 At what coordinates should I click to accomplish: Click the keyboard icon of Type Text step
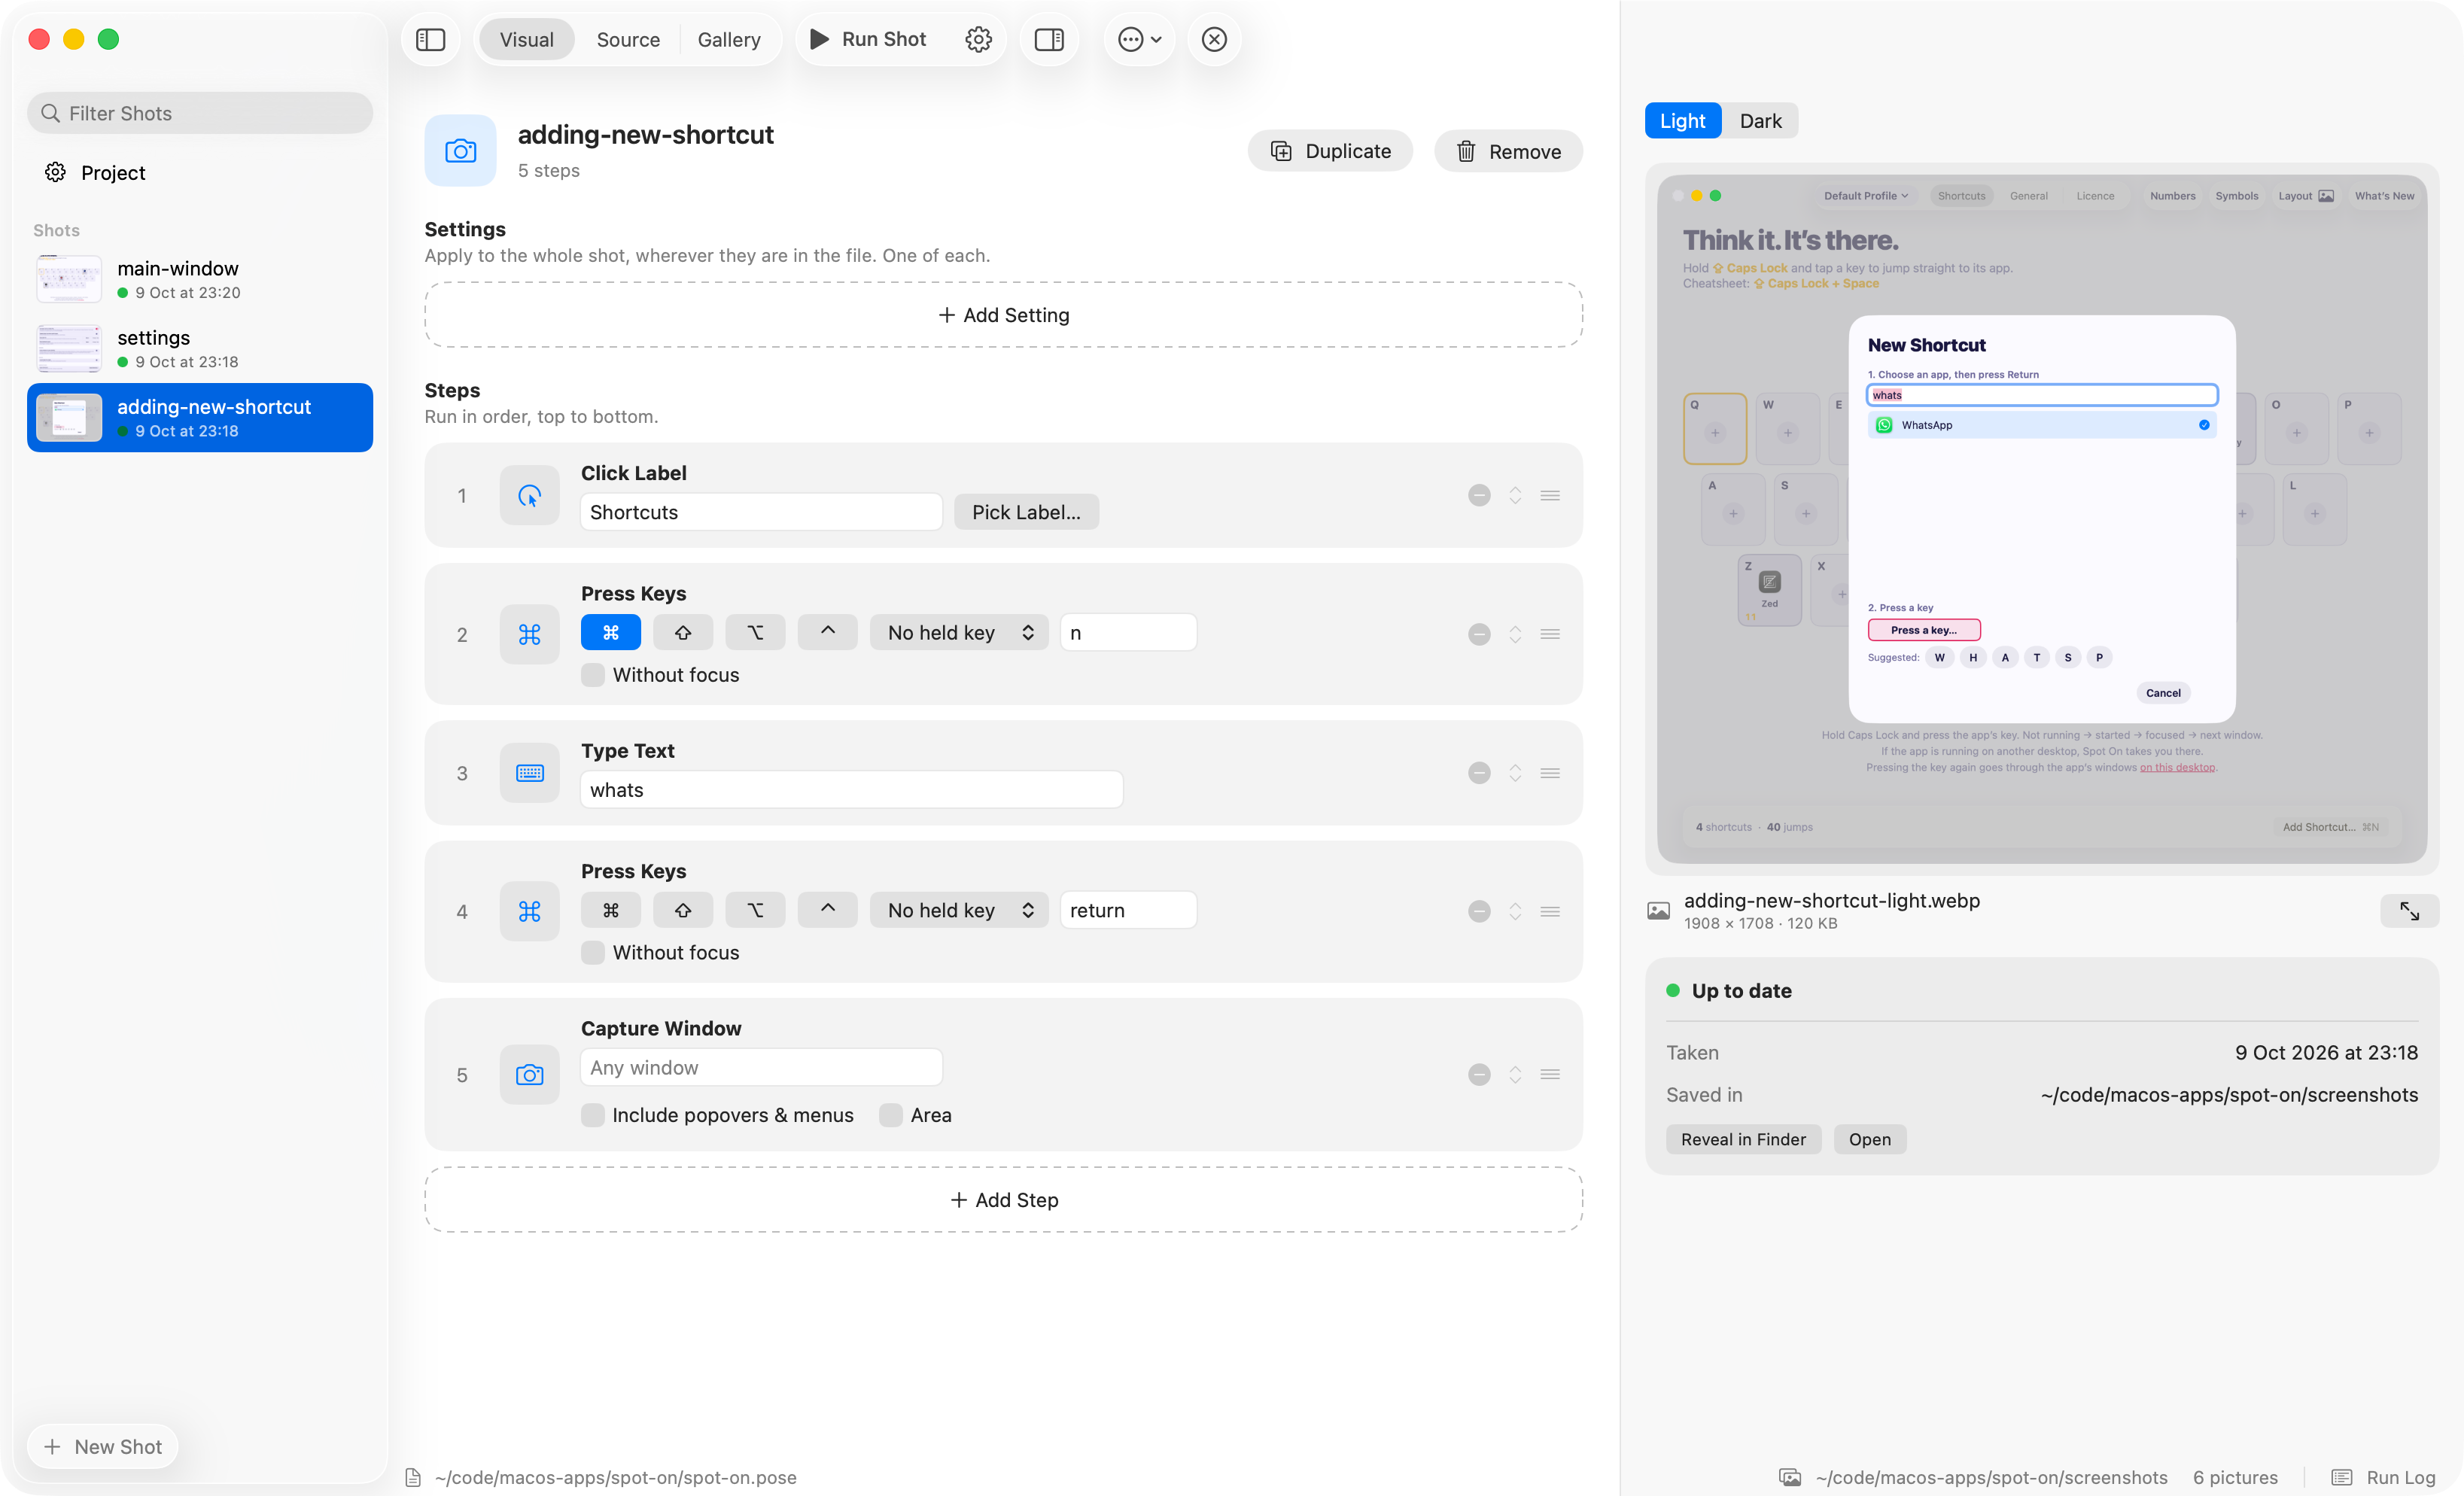[529, 773]
